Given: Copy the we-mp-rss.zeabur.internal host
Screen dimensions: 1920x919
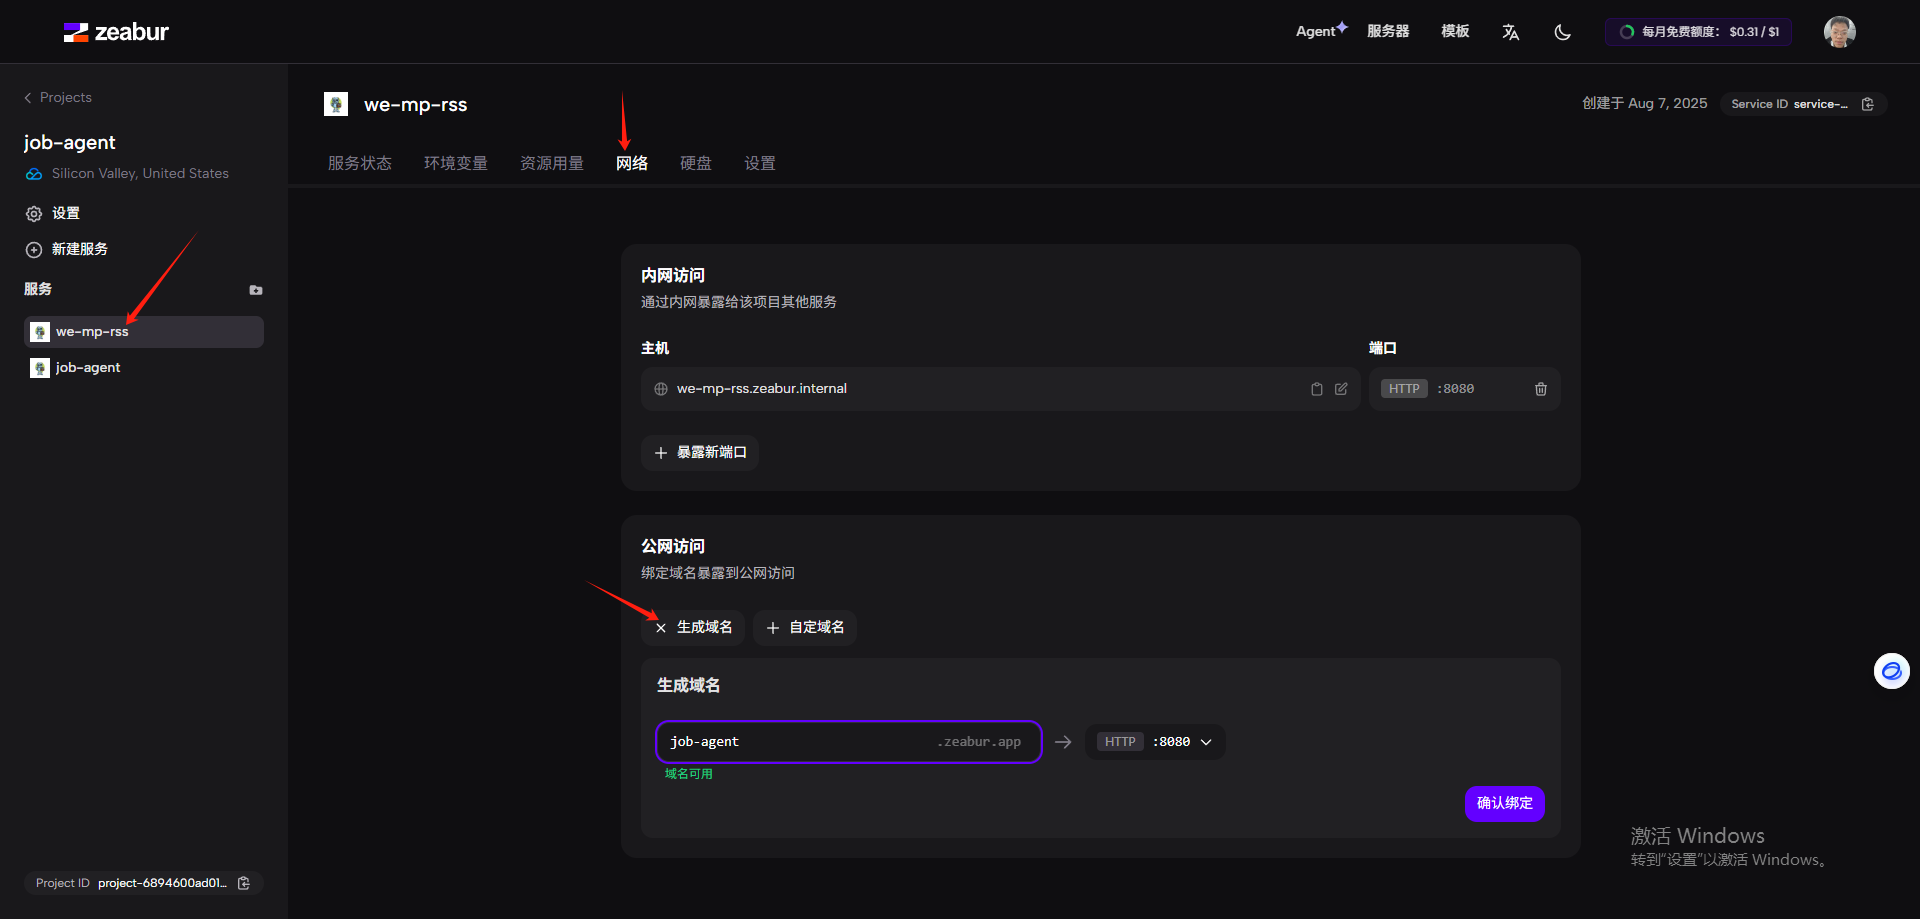Looking at the screenshot, I should click(1316, 389).
